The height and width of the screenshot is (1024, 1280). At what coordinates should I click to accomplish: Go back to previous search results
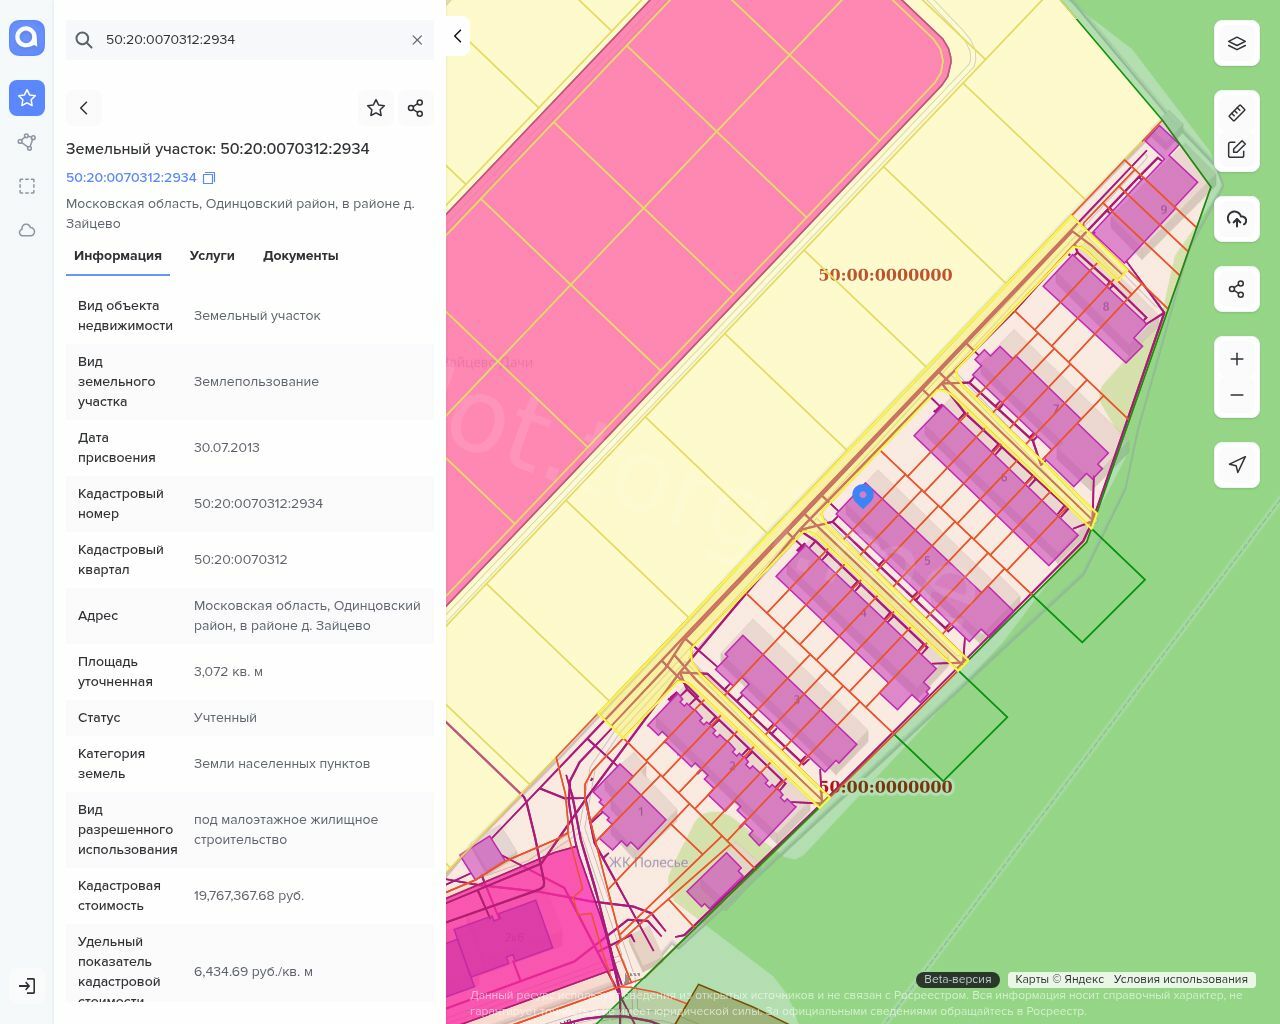pos(84,108)
